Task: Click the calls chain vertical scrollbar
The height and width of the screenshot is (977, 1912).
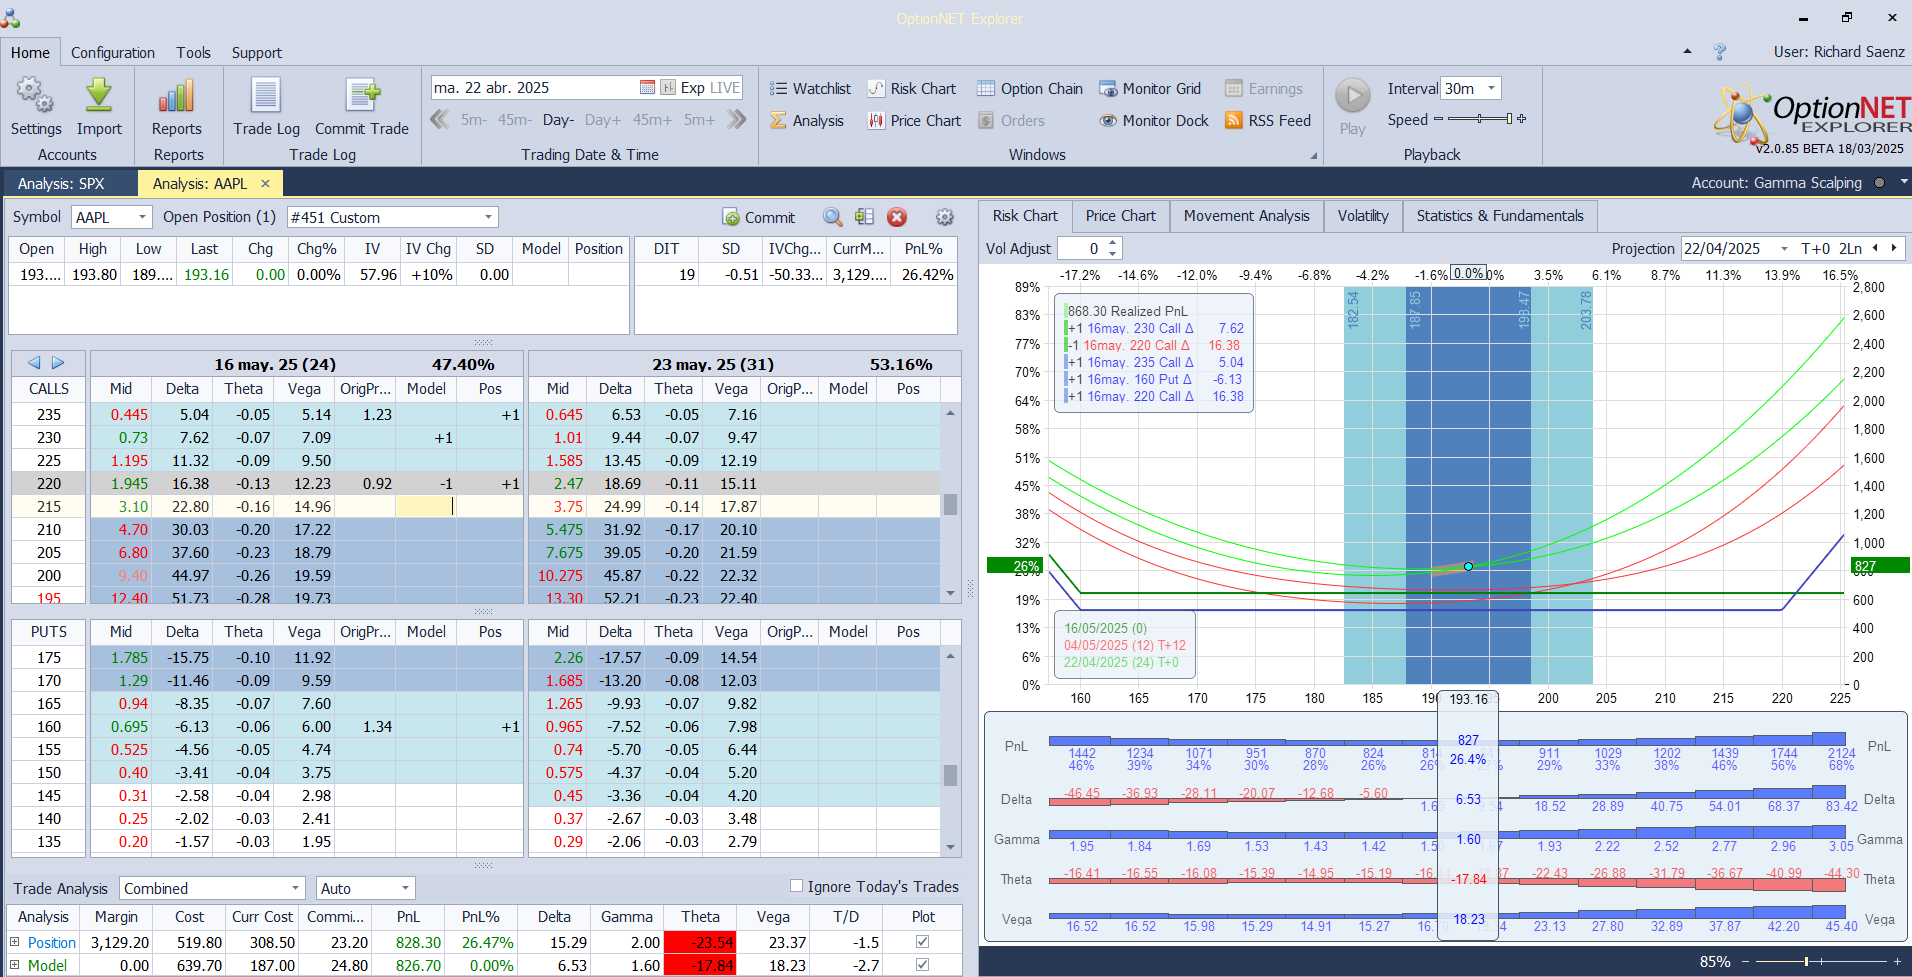Action: tap(950, 503)
